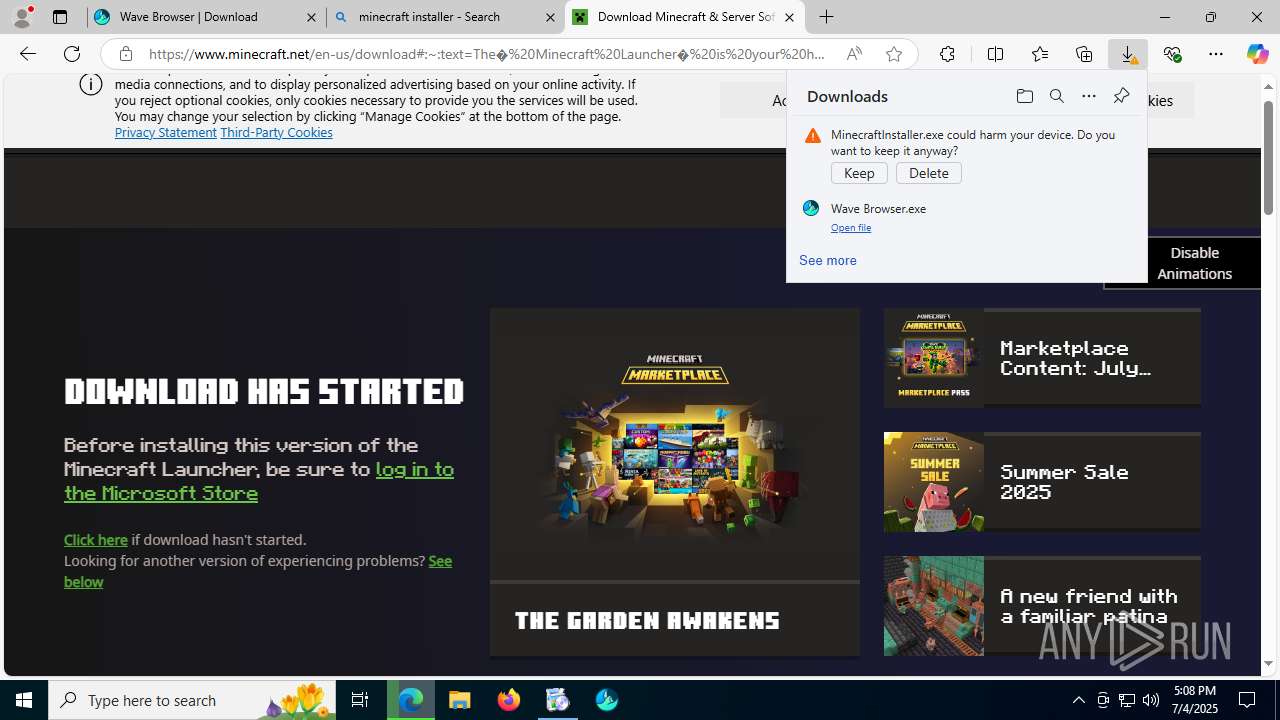Screen dimensions: 1280x720
Task: Open Marketplace Content: July article card
Action: point(1042,358)
